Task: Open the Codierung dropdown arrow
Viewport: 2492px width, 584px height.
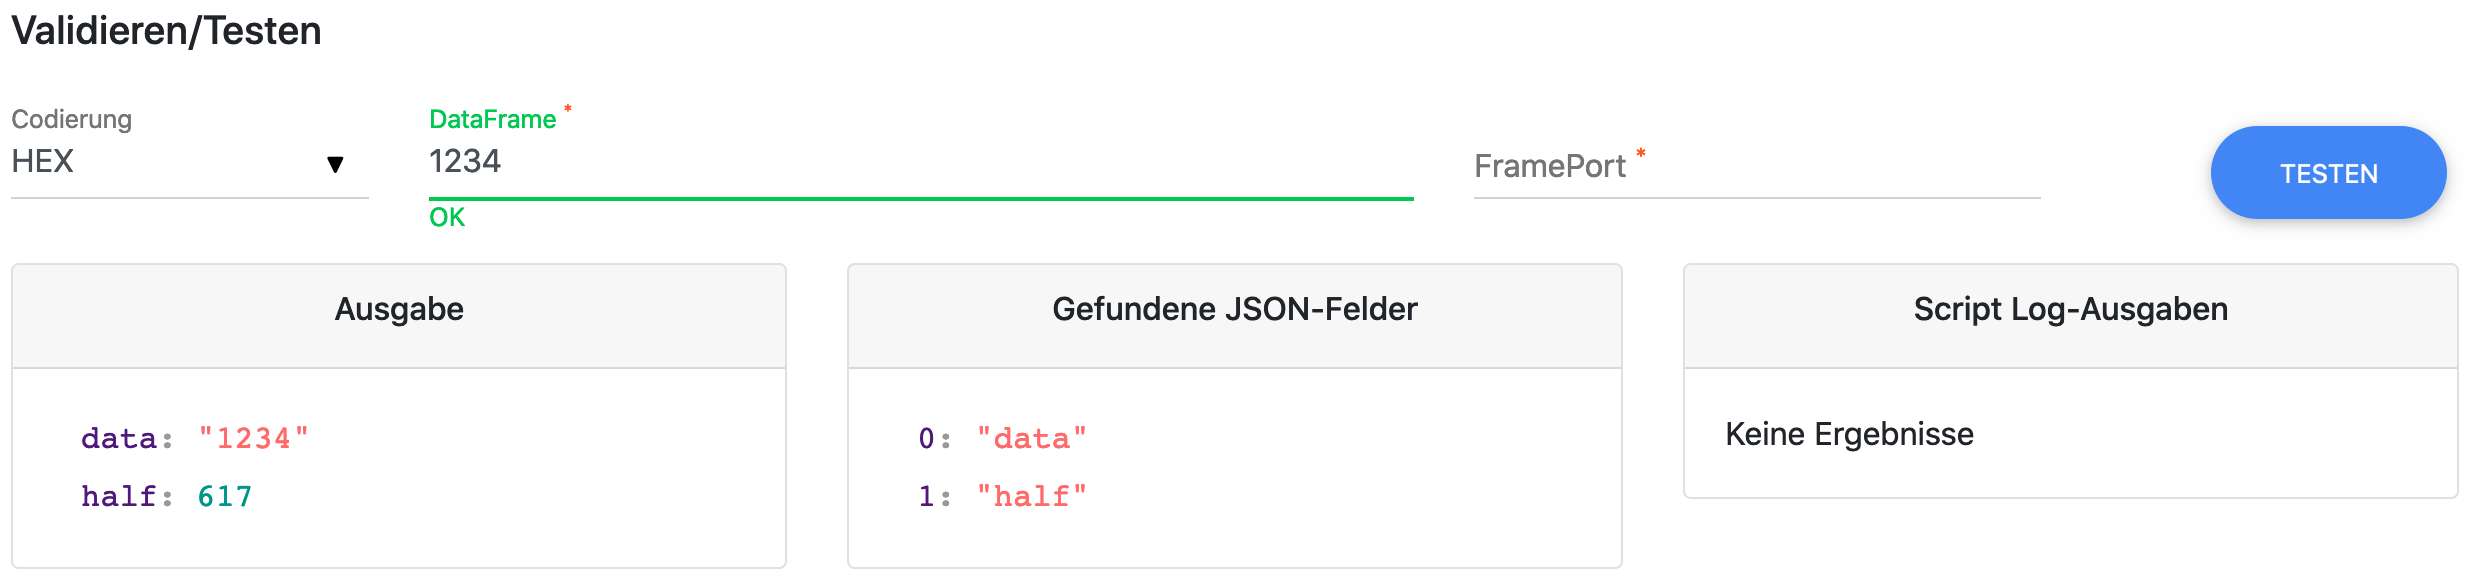Action: click(335, 164)
